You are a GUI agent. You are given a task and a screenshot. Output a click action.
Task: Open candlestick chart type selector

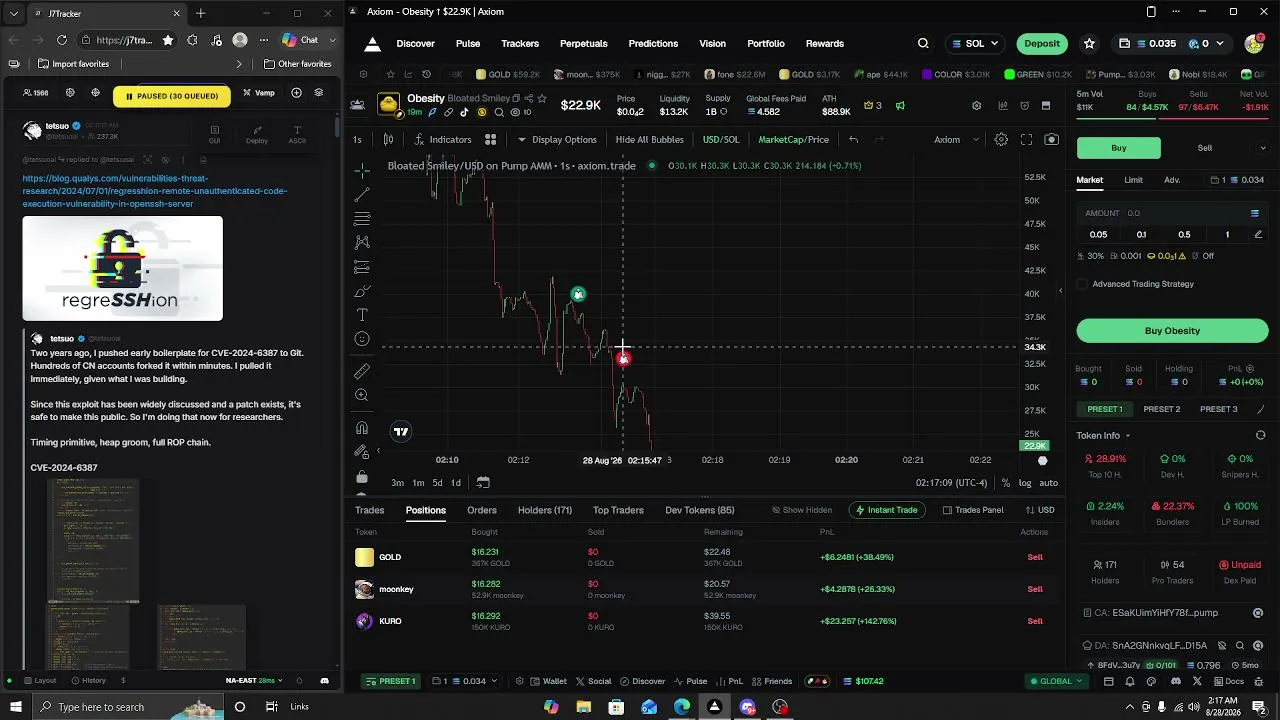(388, 140)
